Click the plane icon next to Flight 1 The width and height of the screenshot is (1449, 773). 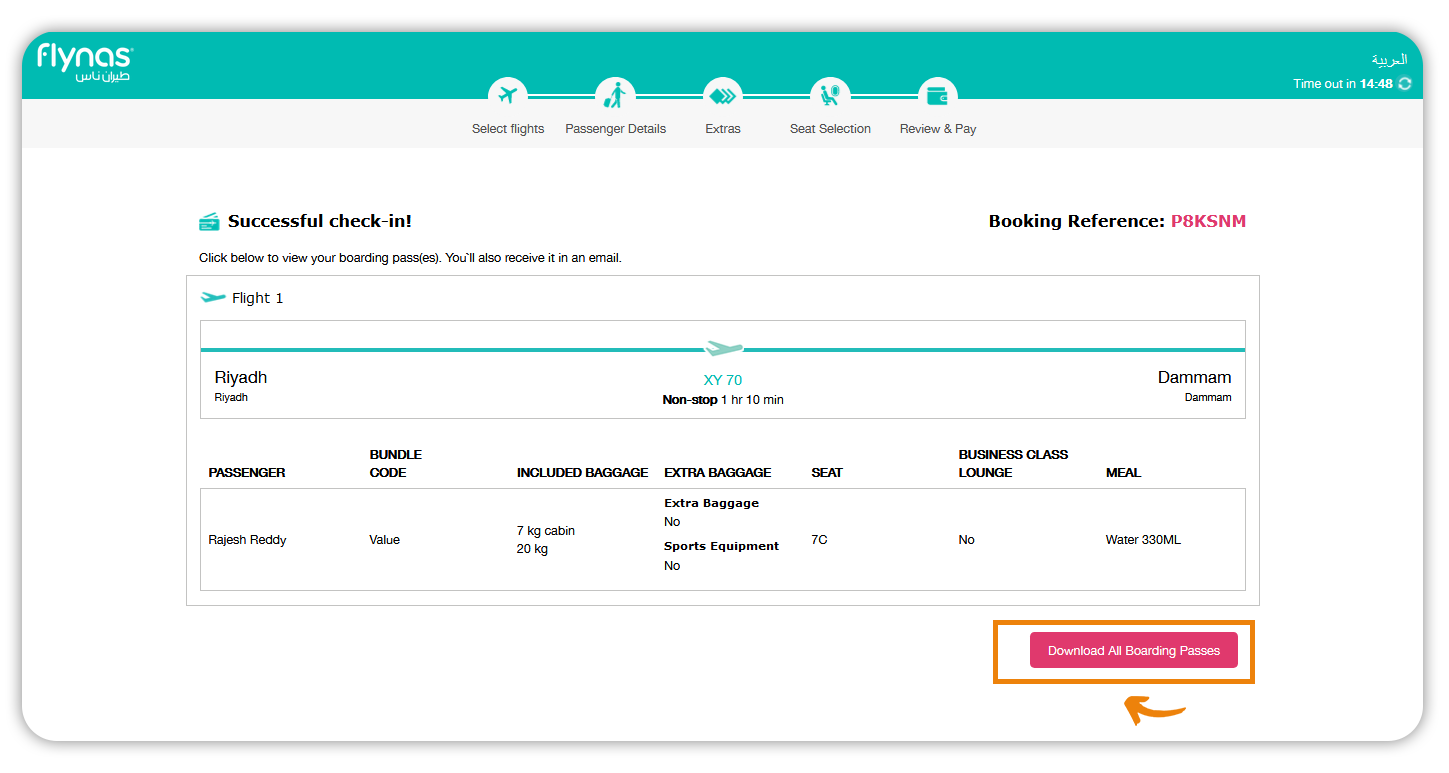(213, 297)
